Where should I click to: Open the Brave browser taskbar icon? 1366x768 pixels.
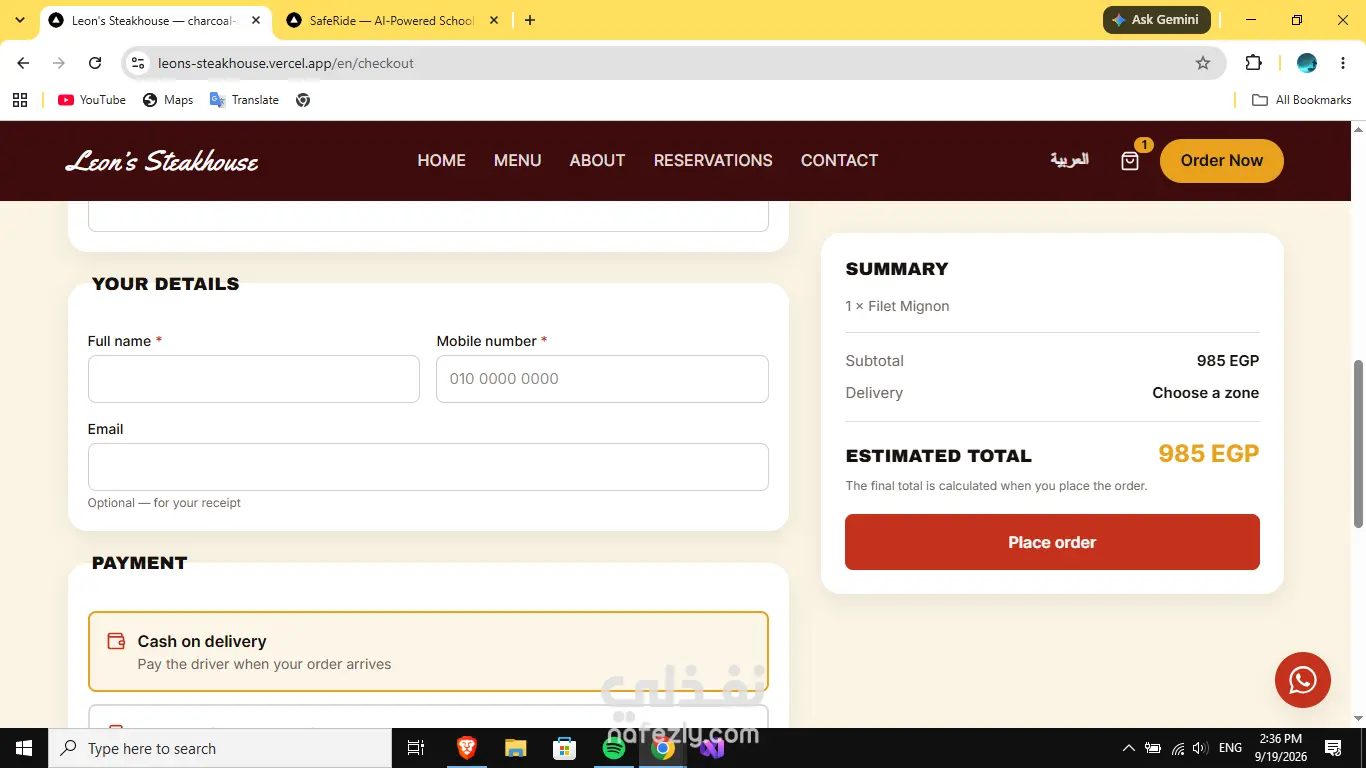(466, 748)
